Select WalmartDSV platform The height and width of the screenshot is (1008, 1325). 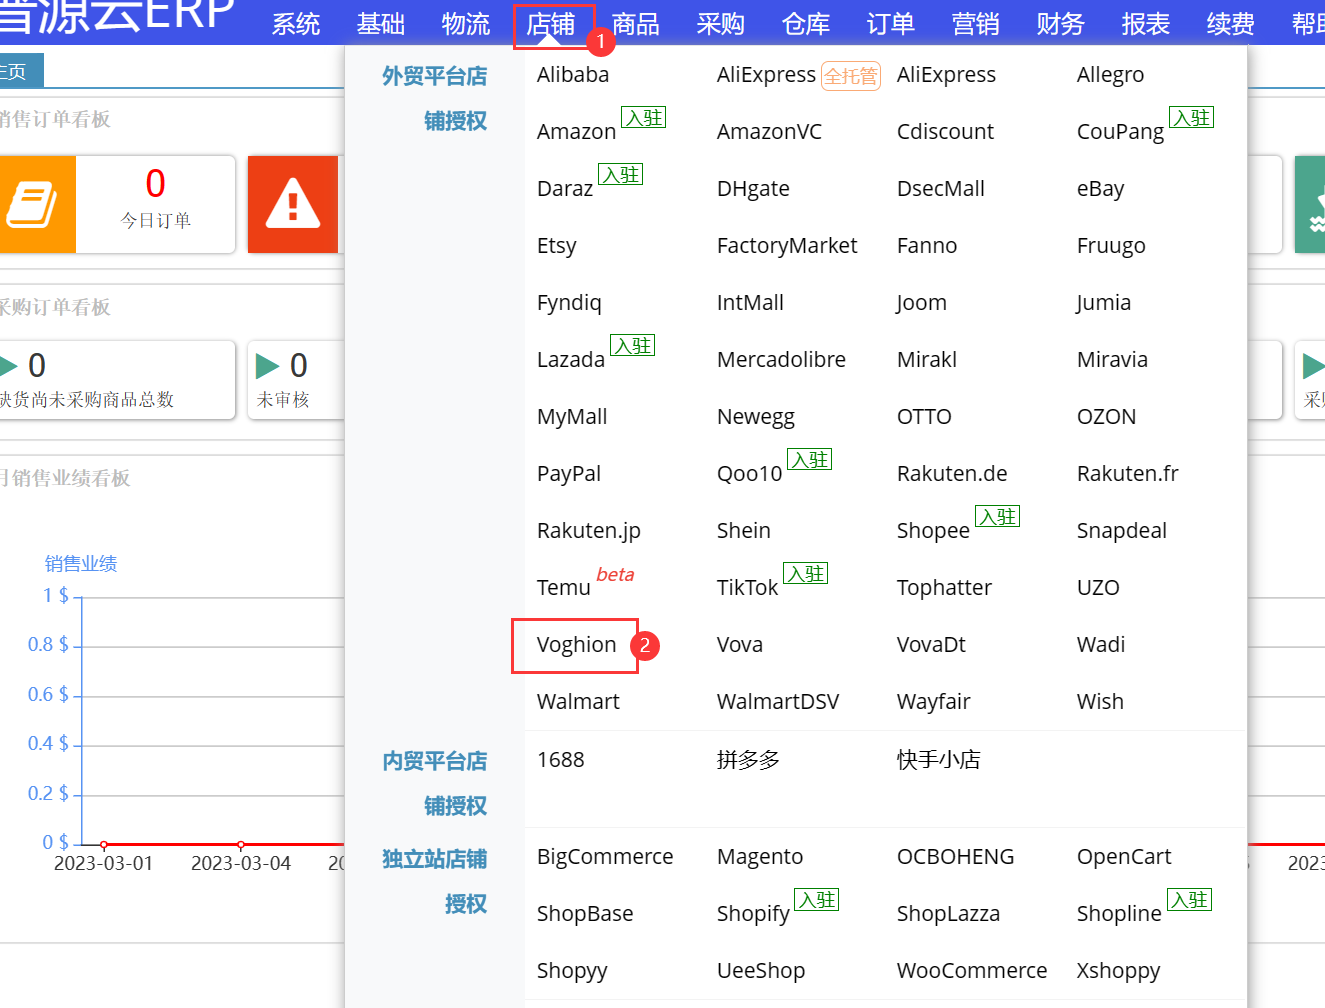point(778,702)
